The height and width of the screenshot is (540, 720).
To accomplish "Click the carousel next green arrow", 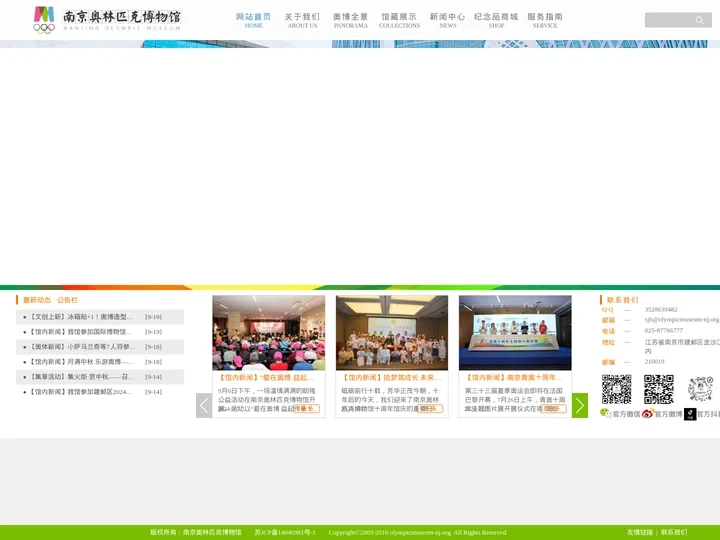I will coord(579,405).
